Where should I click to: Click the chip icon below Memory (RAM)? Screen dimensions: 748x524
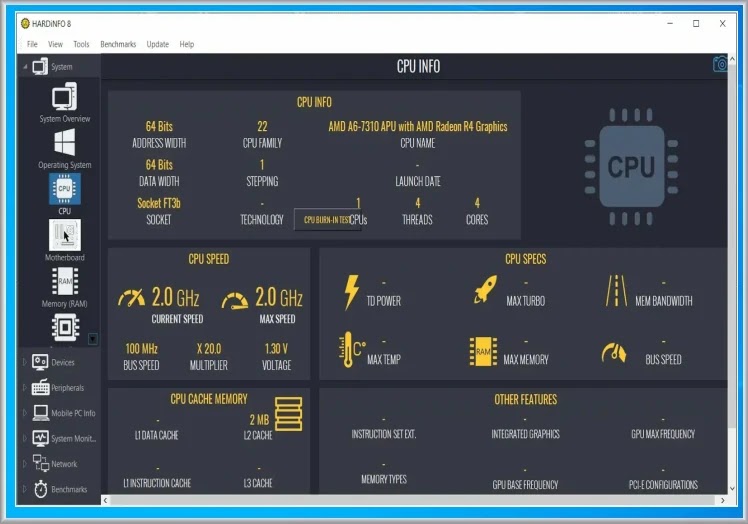(x=65, y=327)
